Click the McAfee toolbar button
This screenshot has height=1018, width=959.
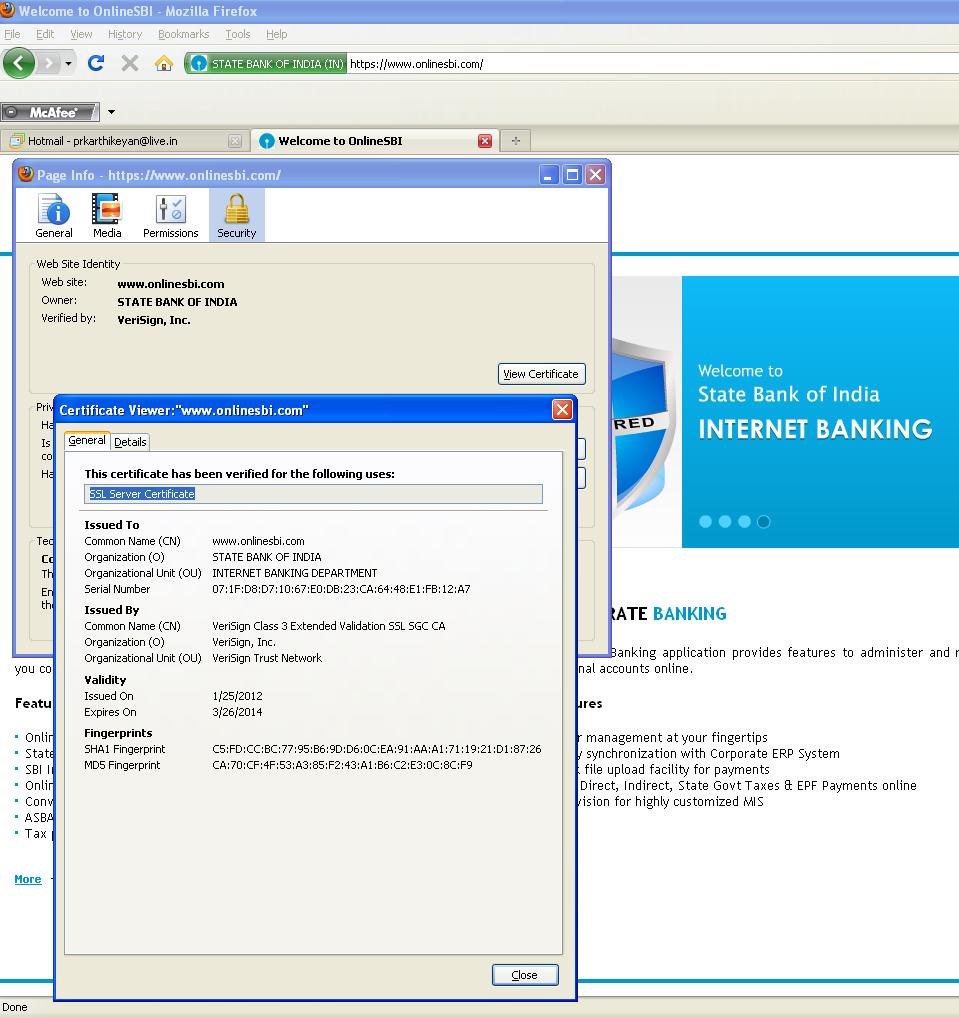pyautogui.click(x=50, y=112)
